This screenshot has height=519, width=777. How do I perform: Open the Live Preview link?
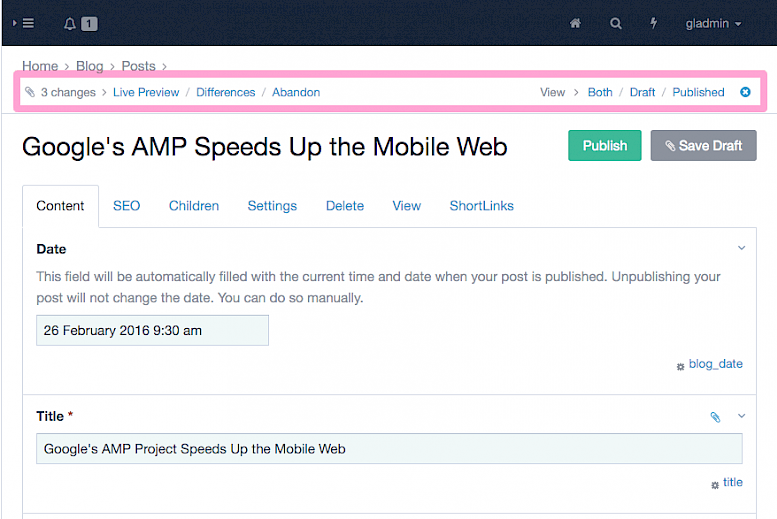coord(146,92)
